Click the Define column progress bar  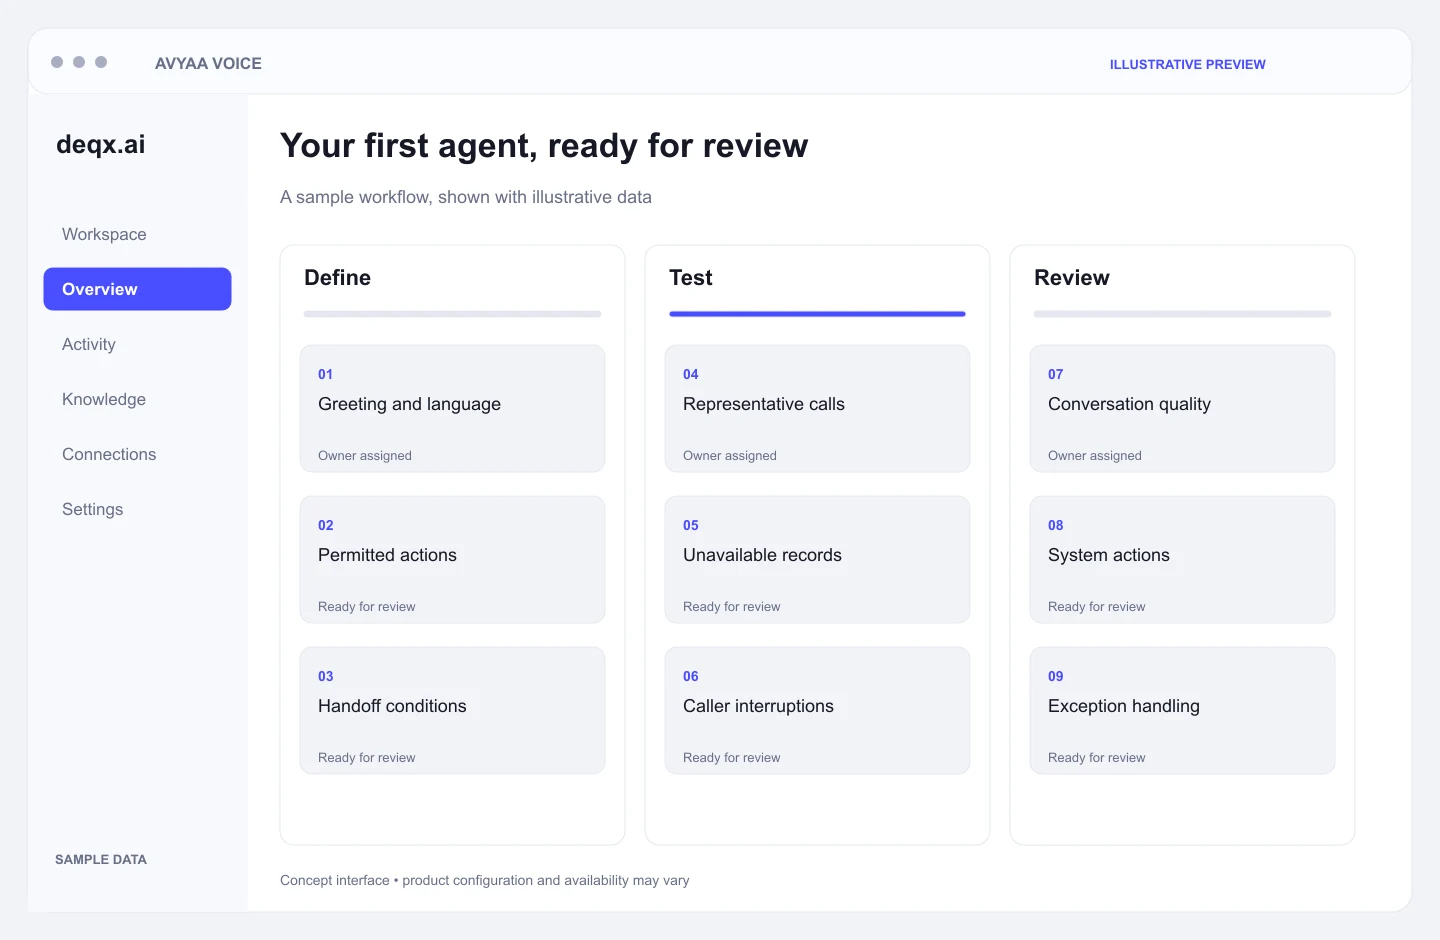452,314
